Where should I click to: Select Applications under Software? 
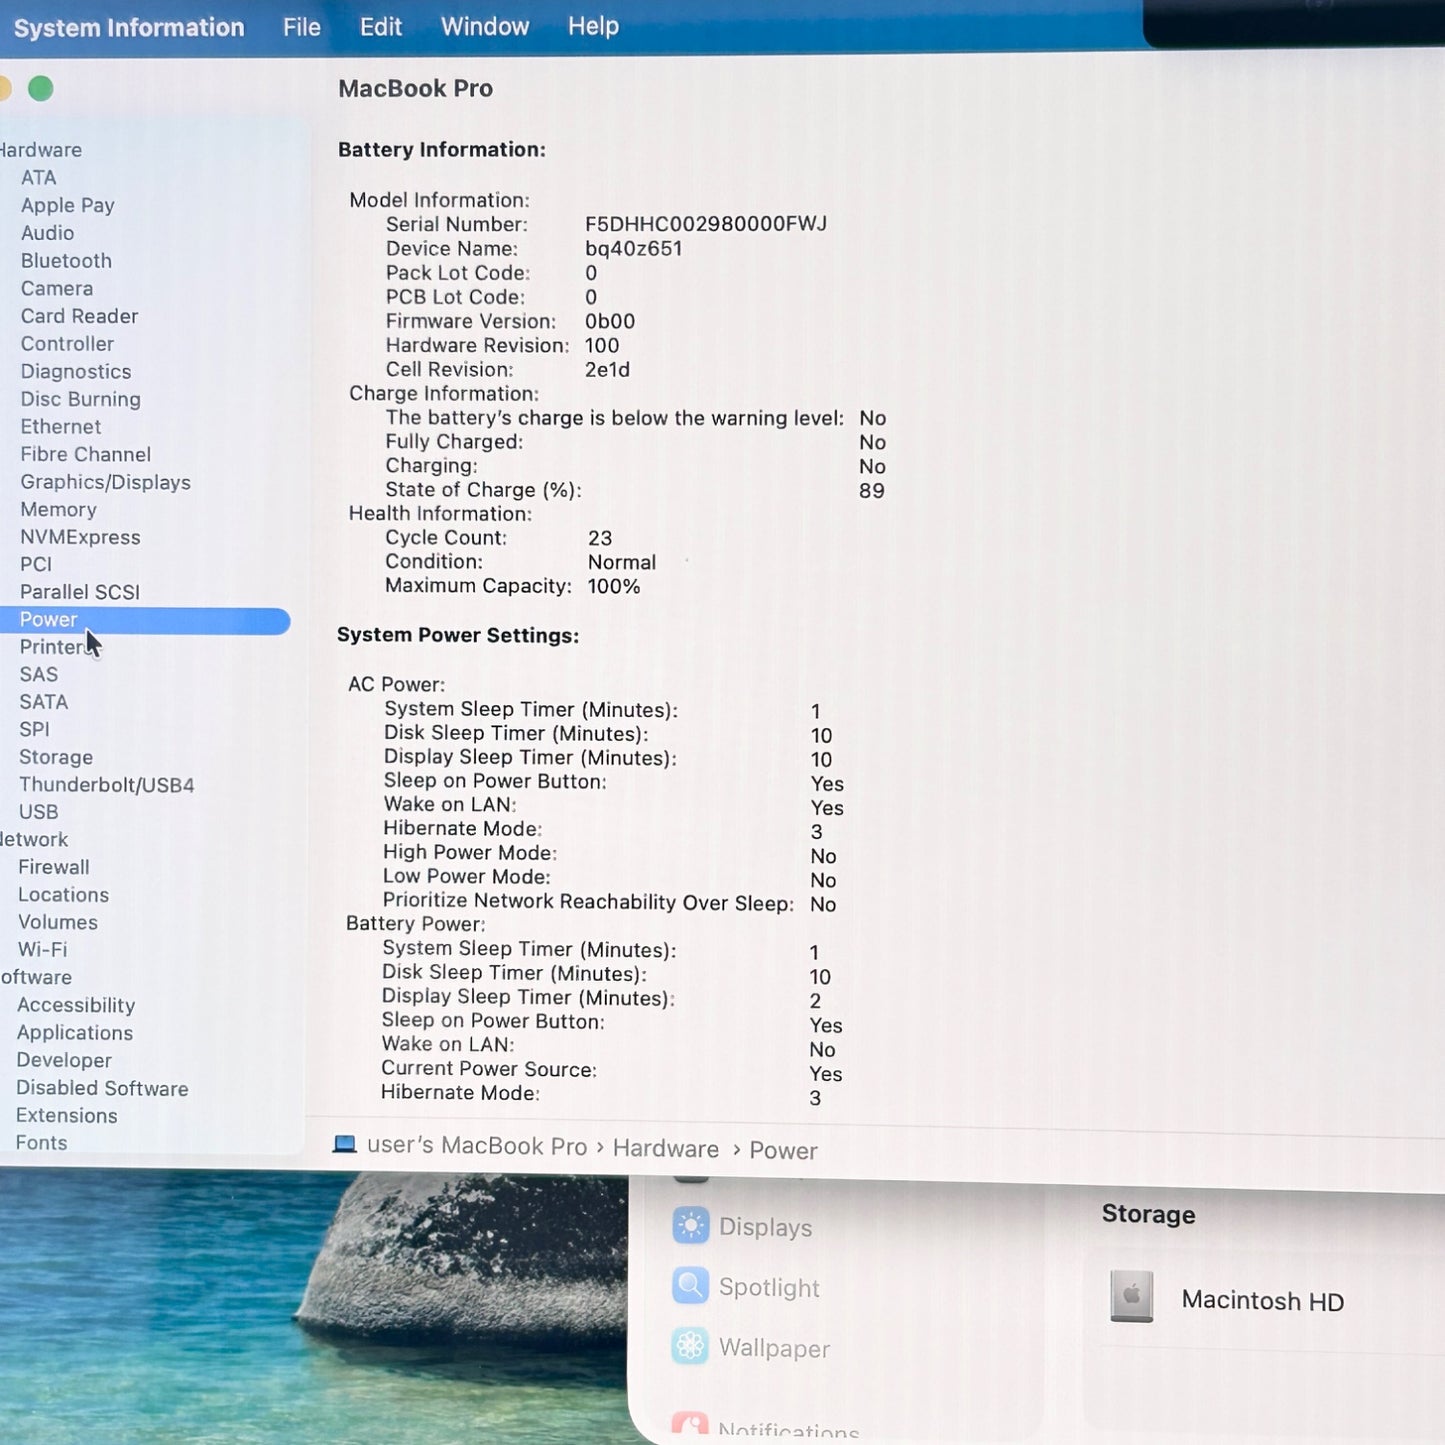point(75,1033)
